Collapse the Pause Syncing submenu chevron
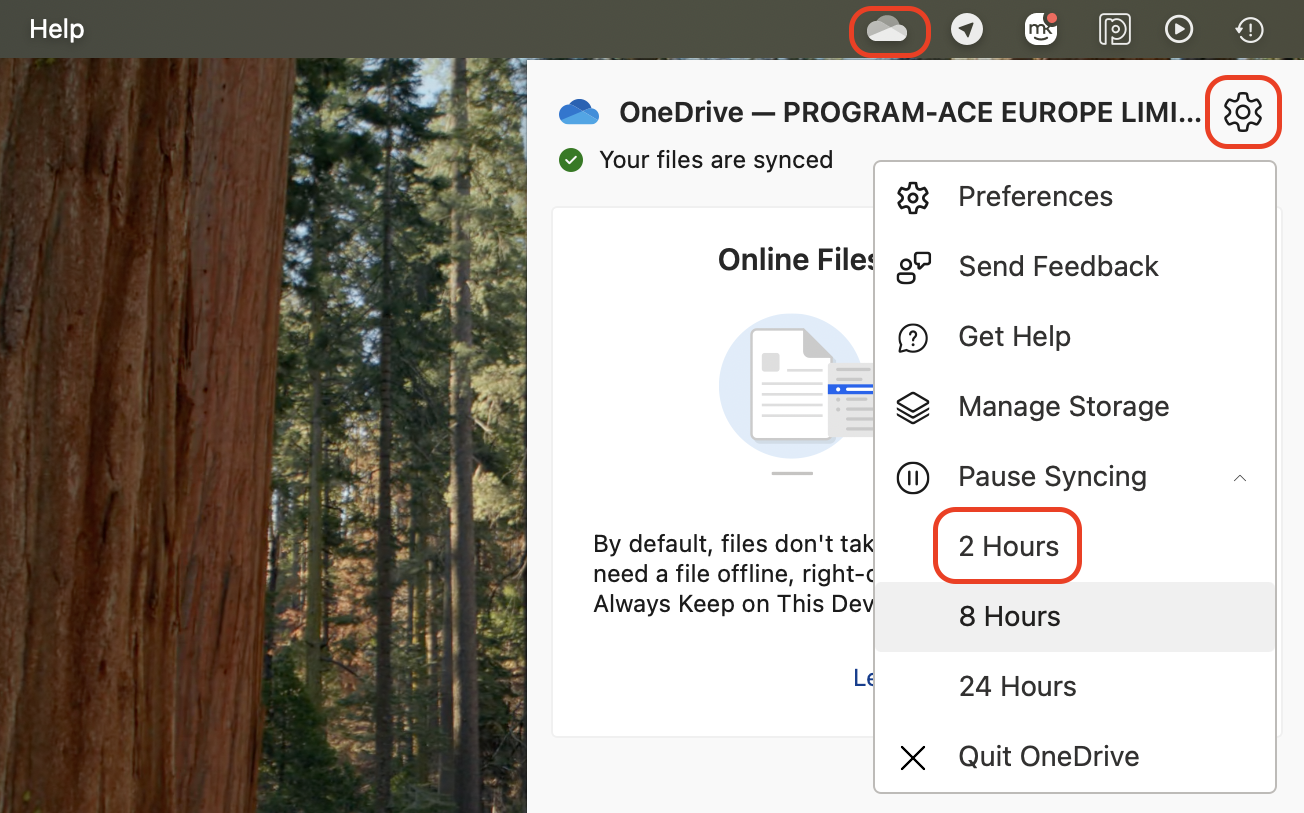This screenshot has height=813, width=1304. pyautogui.click(x=1240, y=478)
